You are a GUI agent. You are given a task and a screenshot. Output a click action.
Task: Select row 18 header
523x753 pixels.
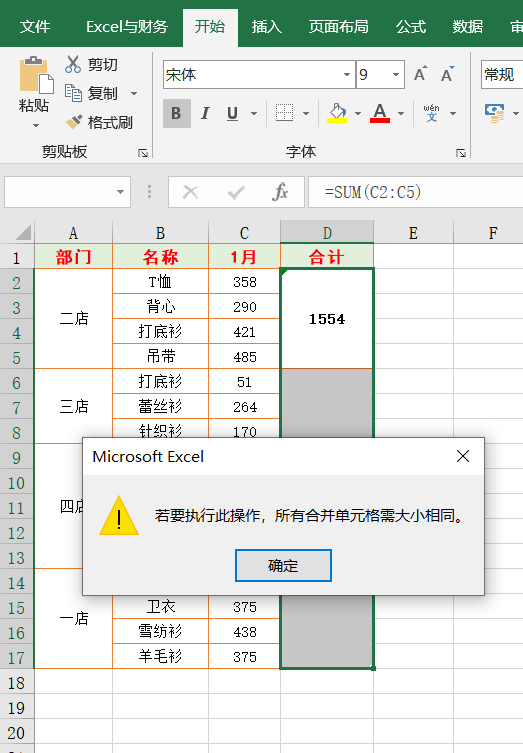(17, 682)
